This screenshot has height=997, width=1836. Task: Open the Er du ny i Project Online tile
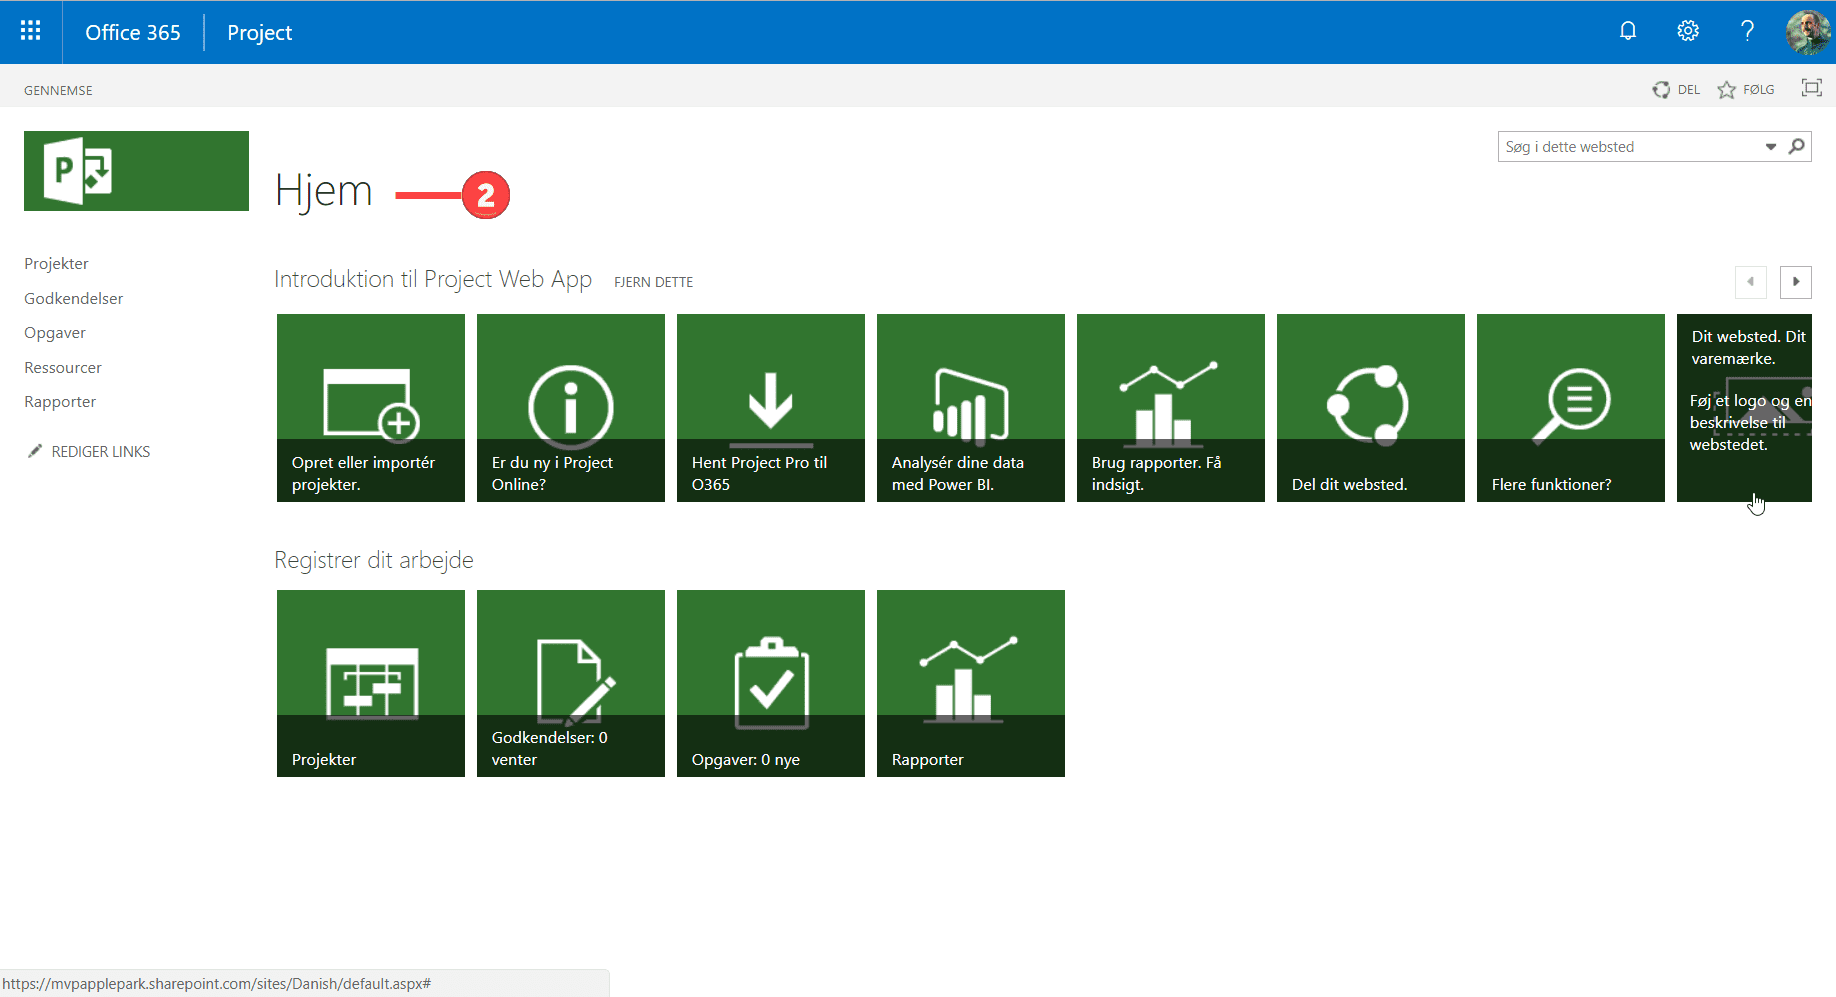[x=571, y=408]
